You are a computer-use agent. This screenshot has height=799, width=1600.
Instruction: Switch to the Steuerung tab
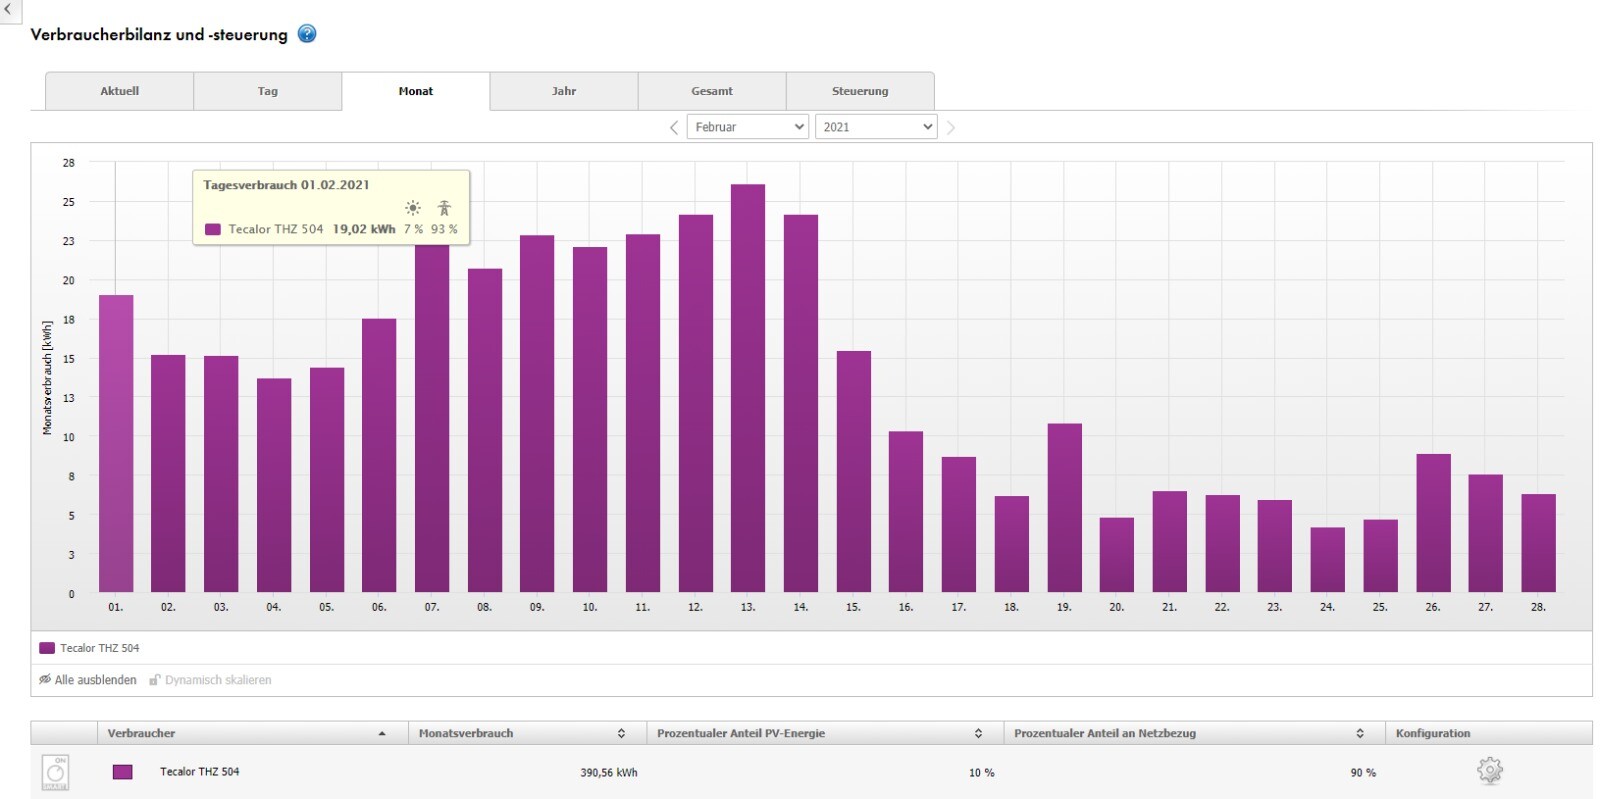click(860, 91)
